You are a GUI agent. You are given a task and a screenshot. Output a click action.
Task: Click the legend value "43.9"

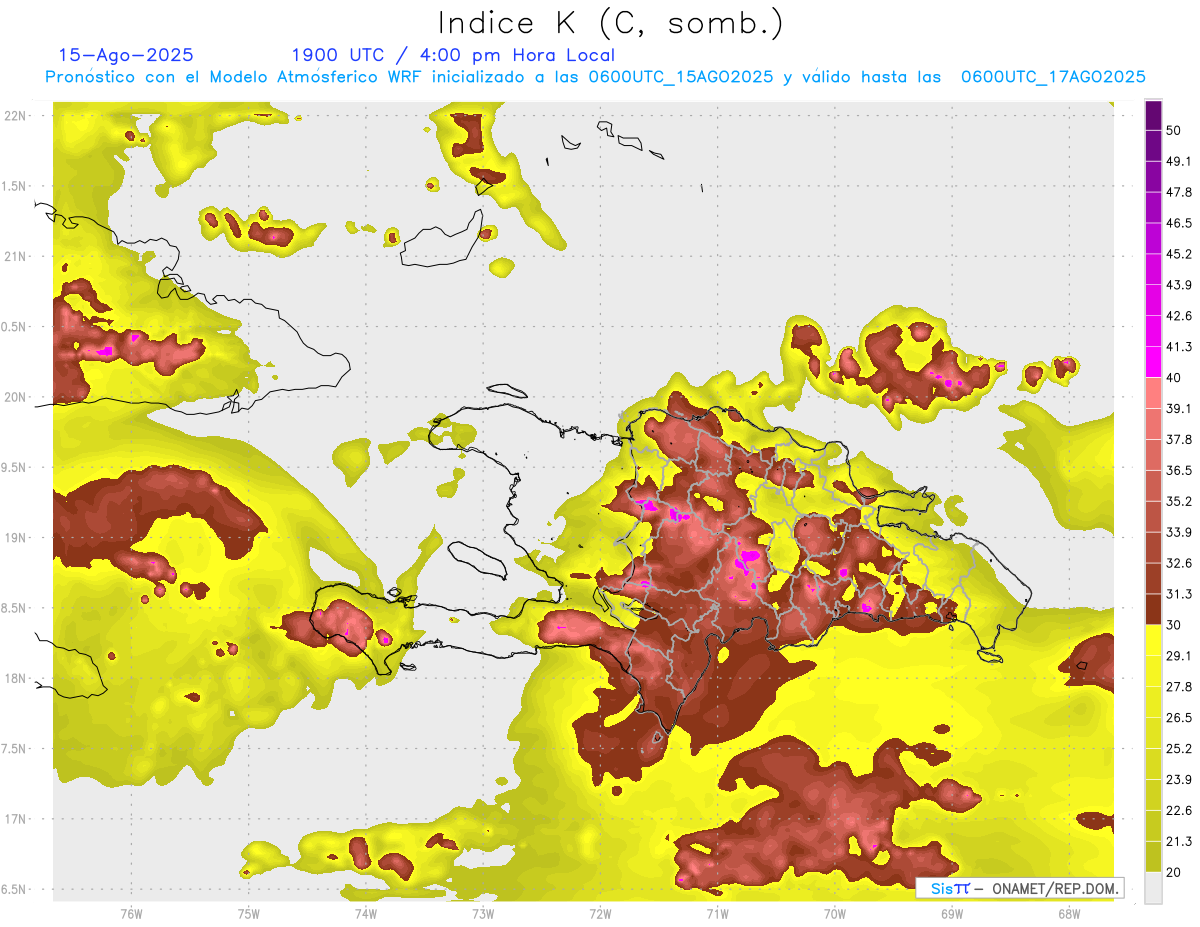(1179, 285)
